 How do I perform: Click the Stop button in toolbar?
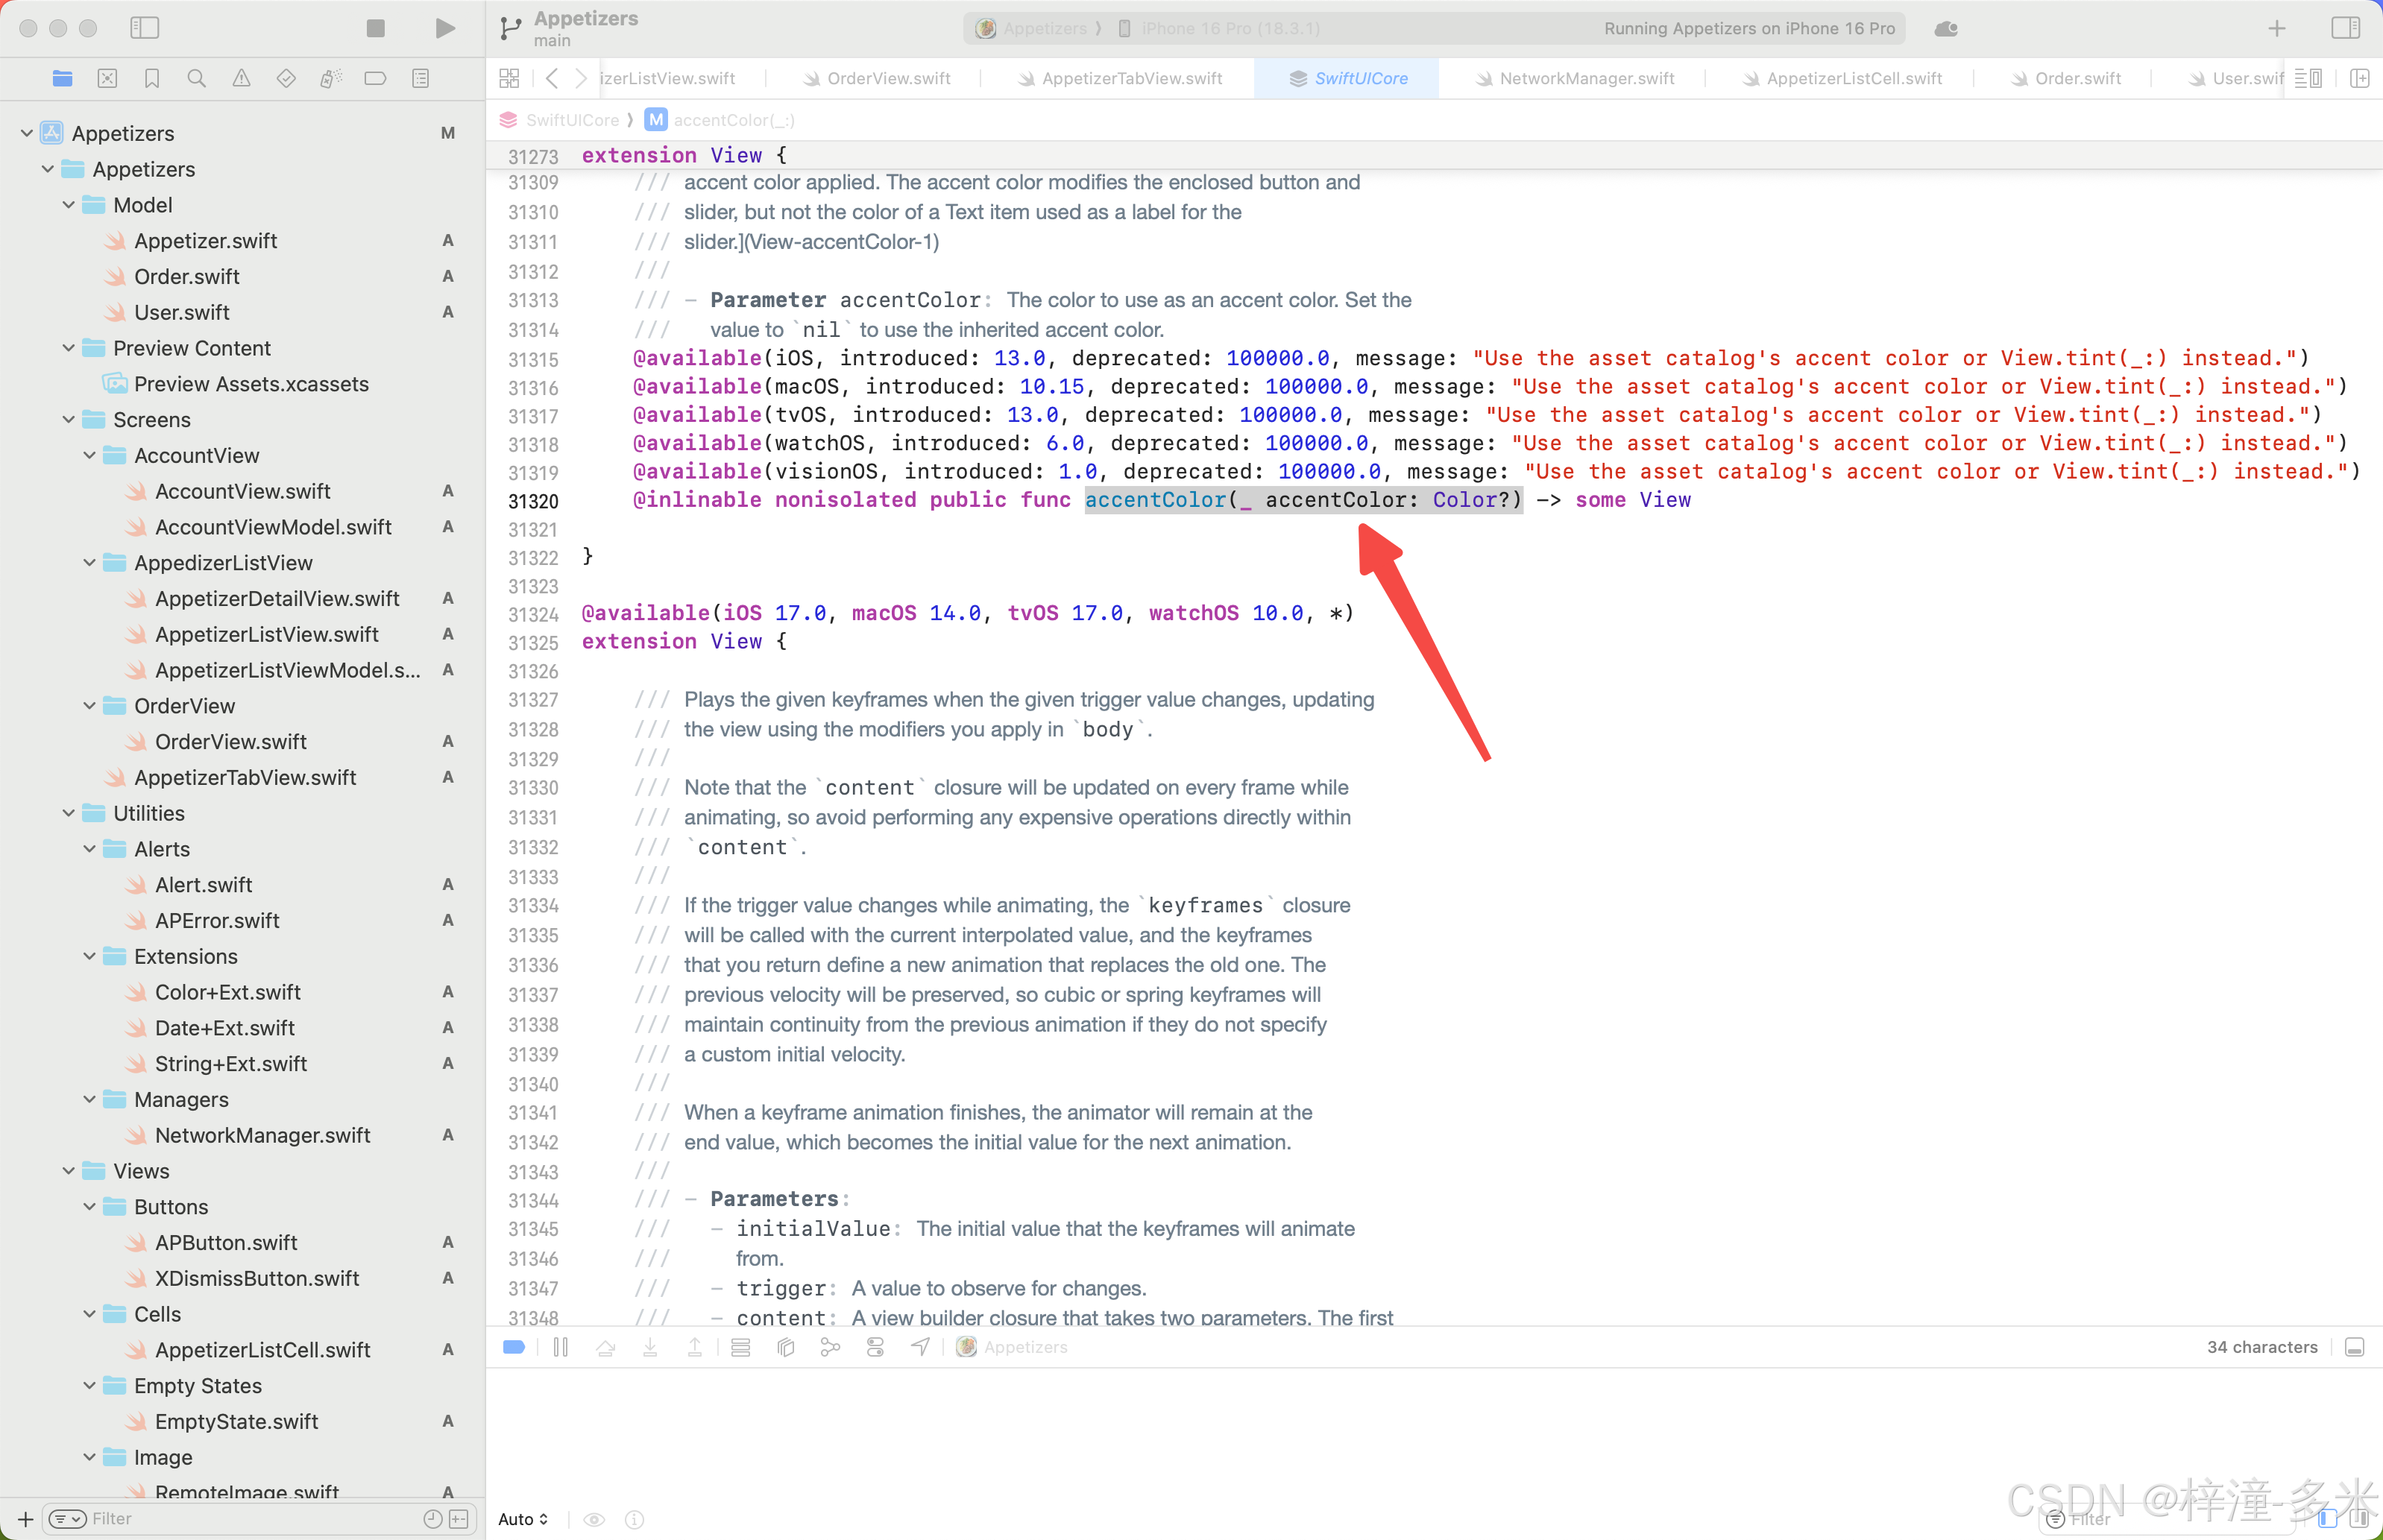[376, 28]
